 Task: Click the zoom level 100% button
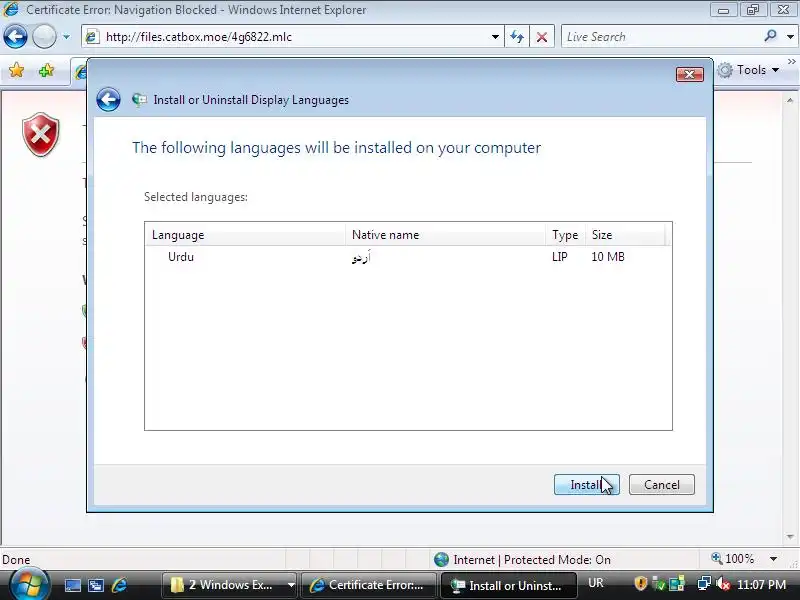pyautogui.click(x=733, y=559)
